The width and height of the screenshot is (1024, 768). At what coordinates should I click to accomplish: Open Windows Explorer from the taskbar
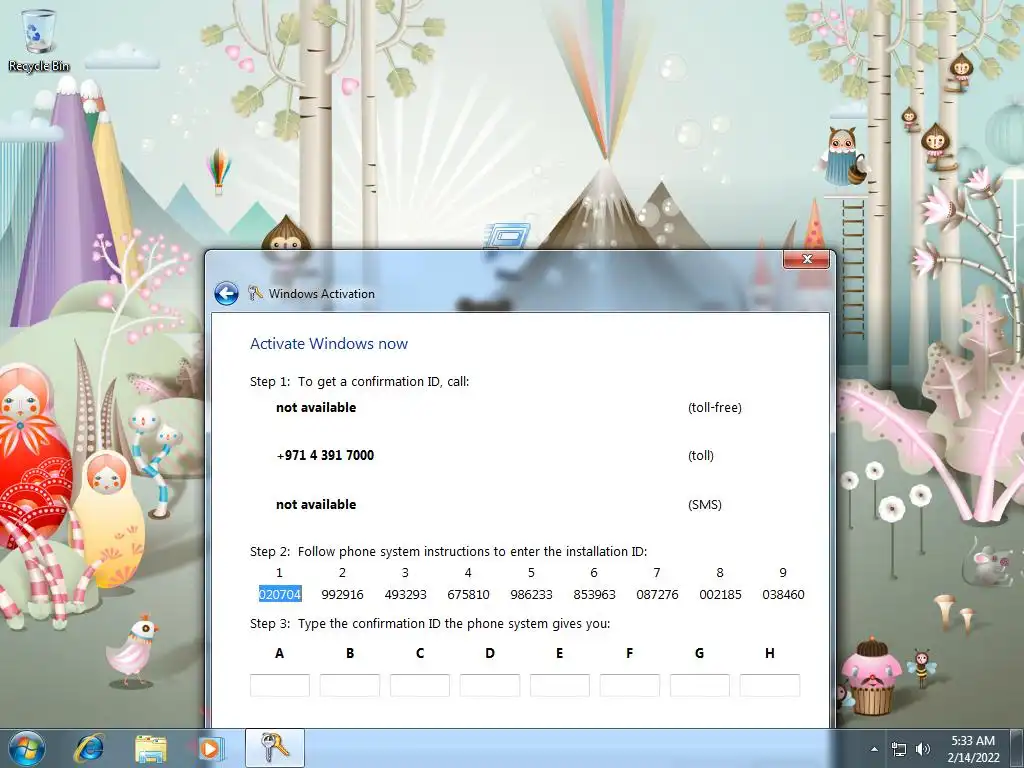click(150, 748)
